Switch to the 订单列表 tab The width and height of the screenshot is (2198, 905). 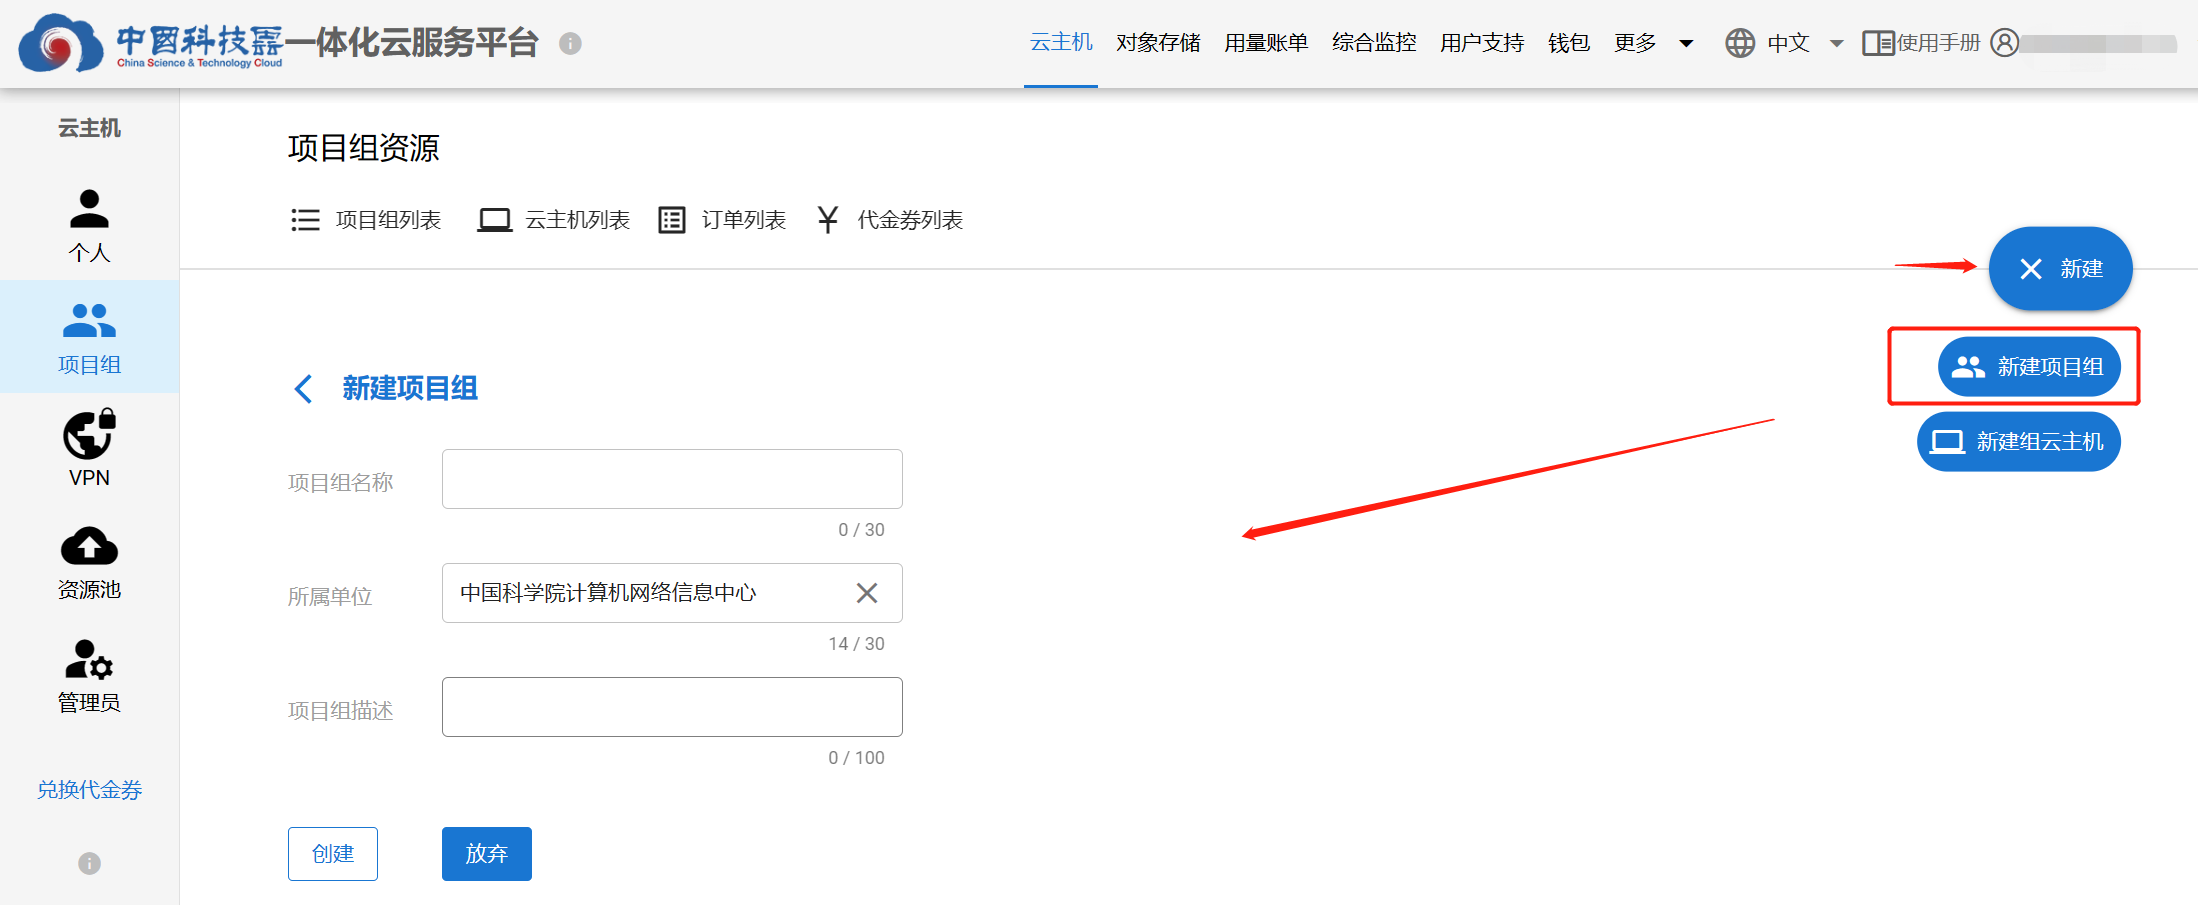click(x=722, y=220)
